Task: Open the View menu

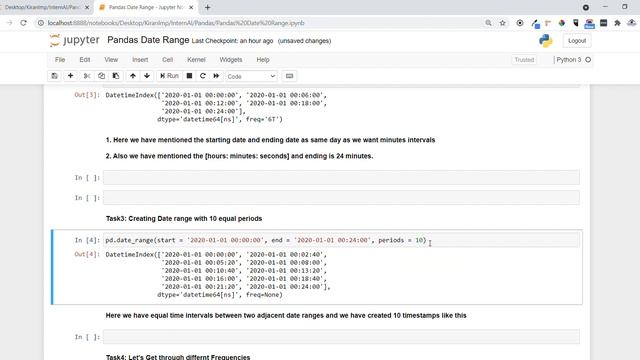Action: [111, 60]
